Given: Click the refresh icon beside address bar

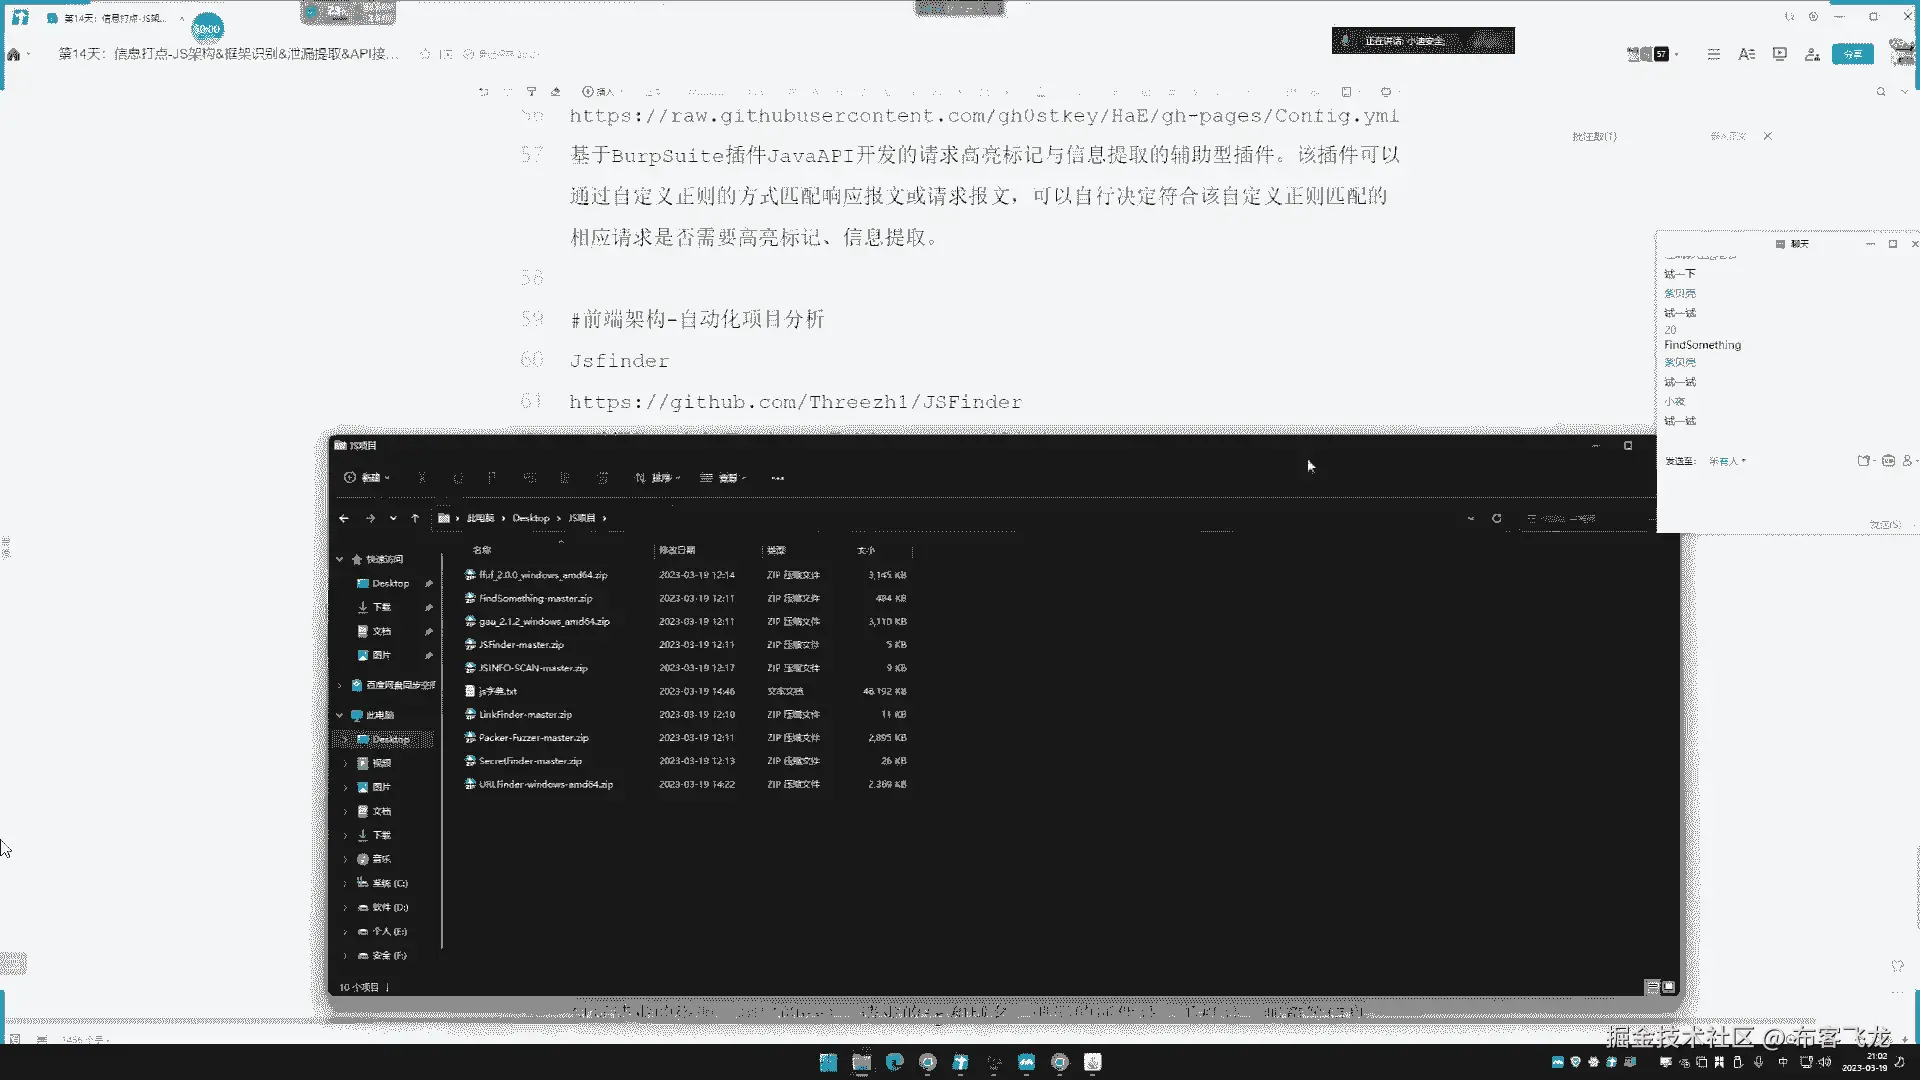Looking at the screenshot, I should coord(1497,518).
